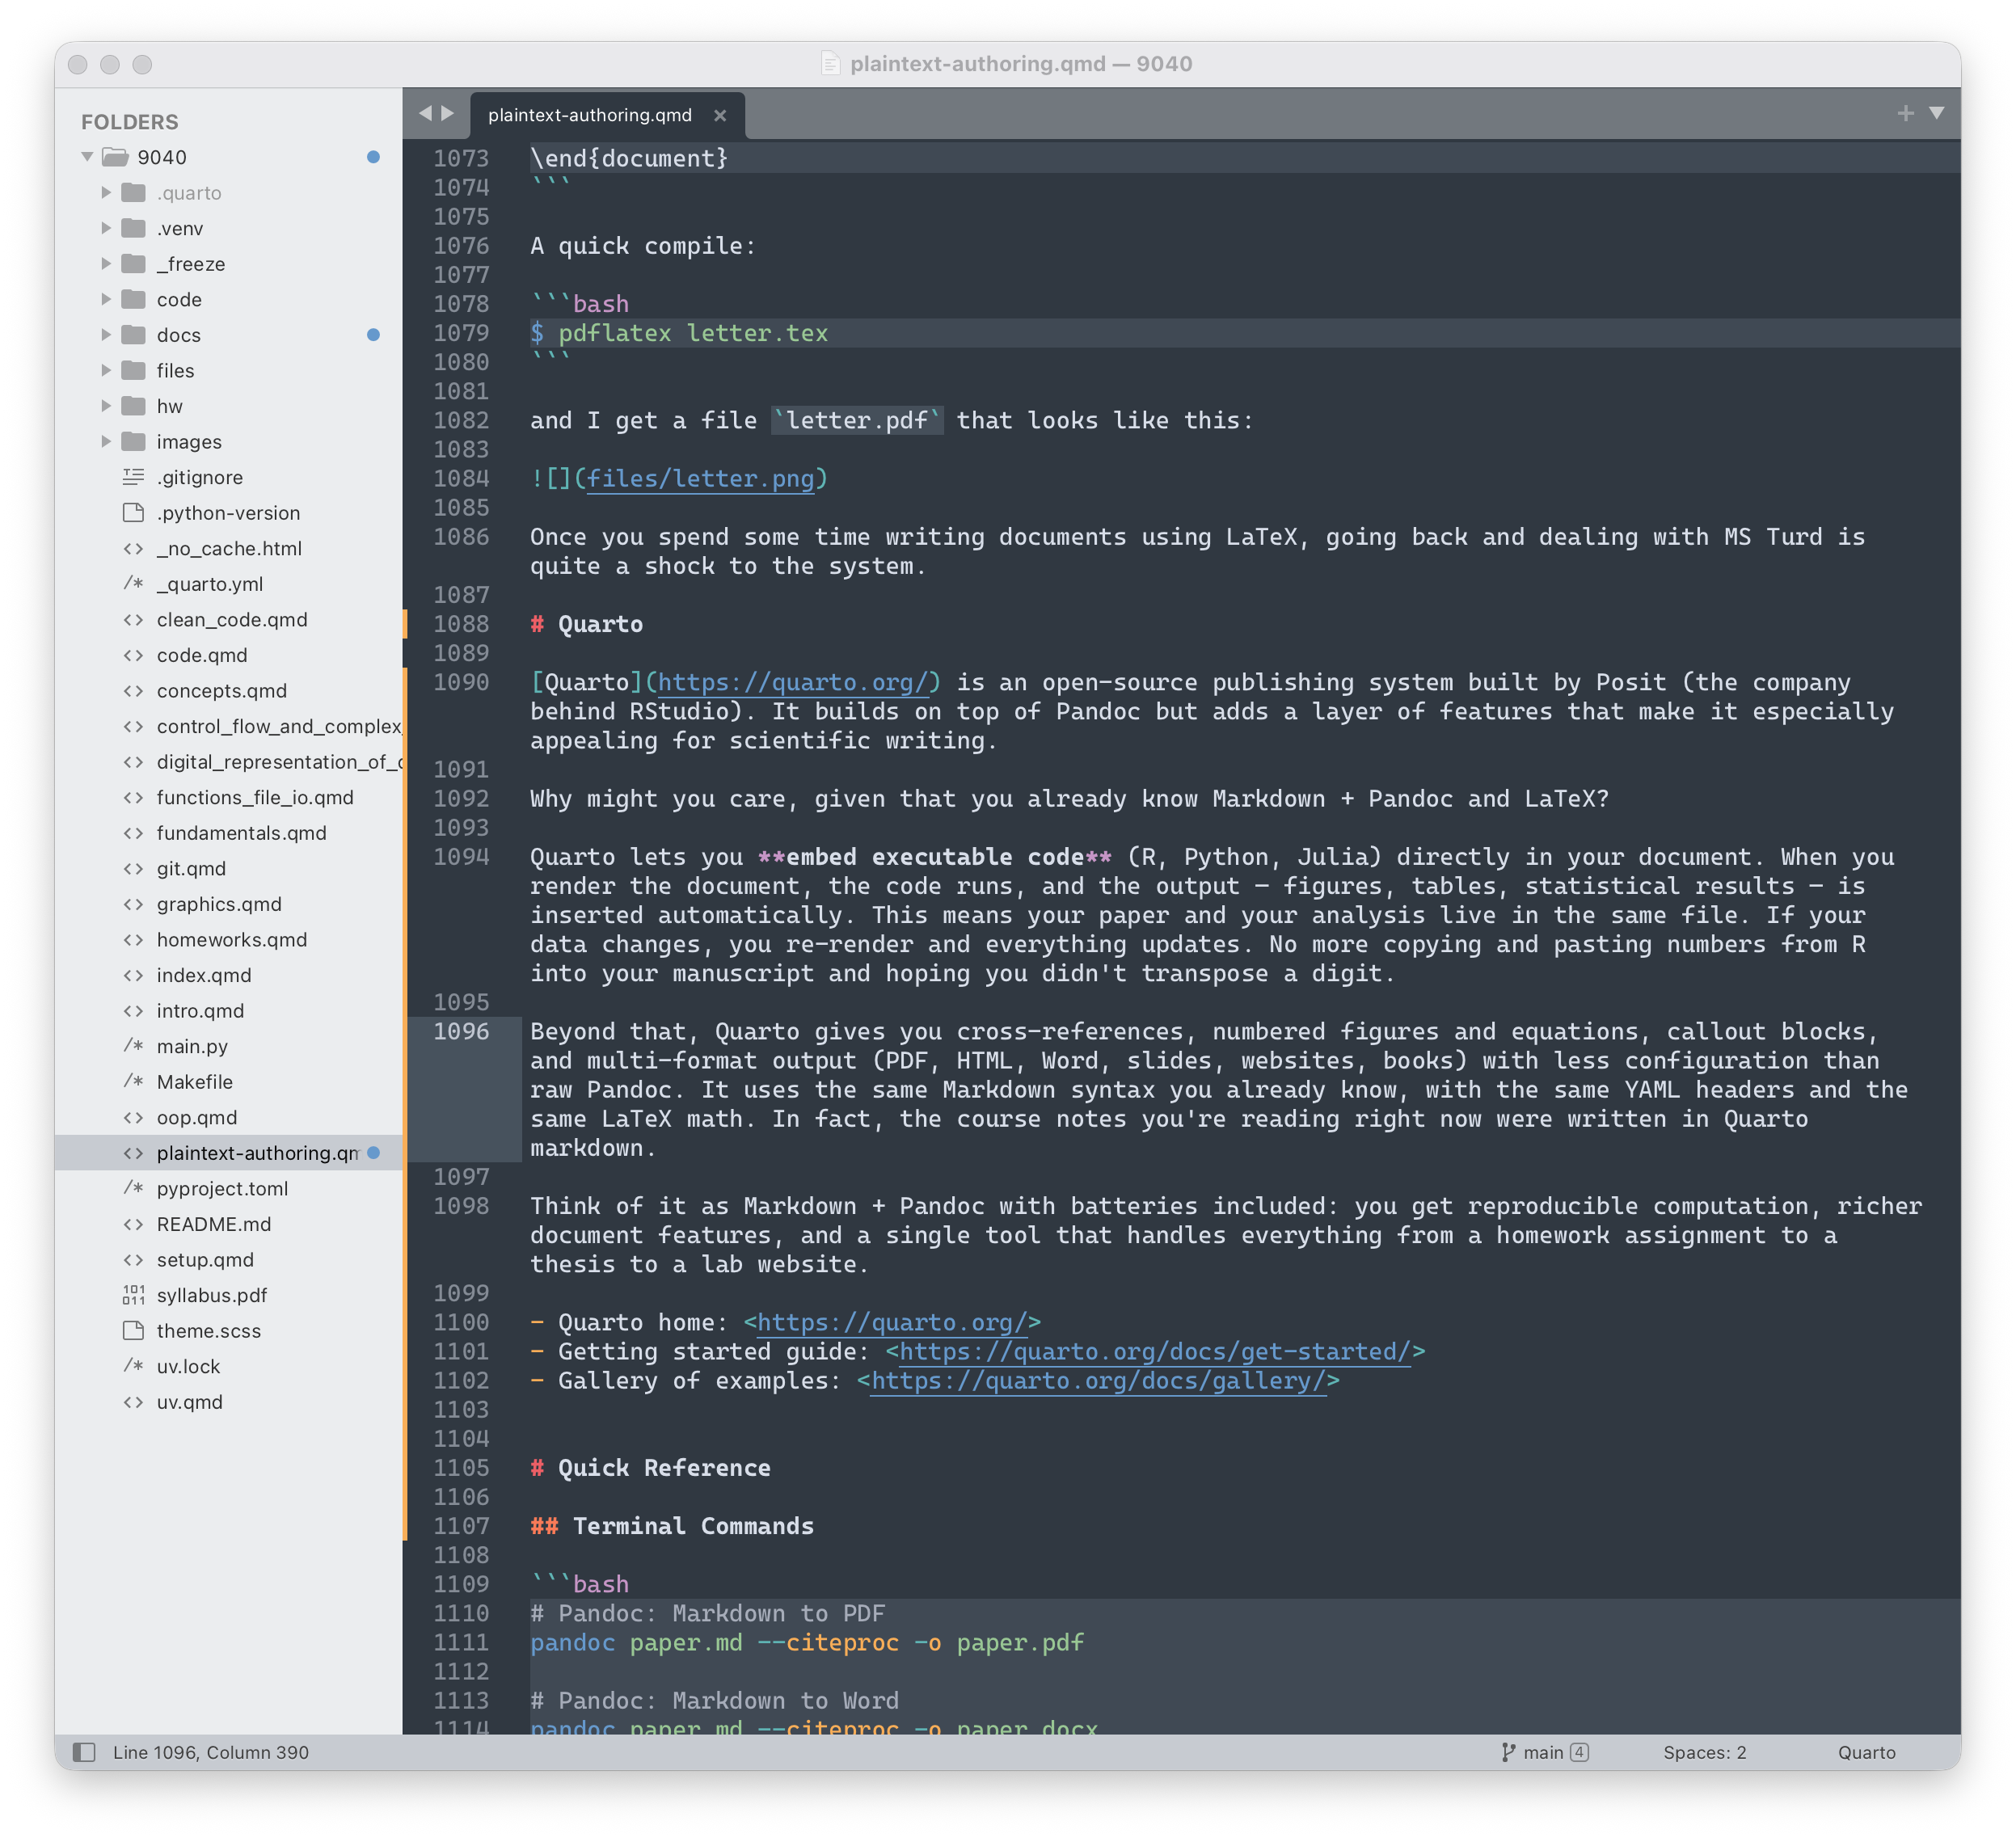This screenshot has width=2016, height=1838.
Task: Open git.qmd from the sidebar
Action: click(191, 868)
